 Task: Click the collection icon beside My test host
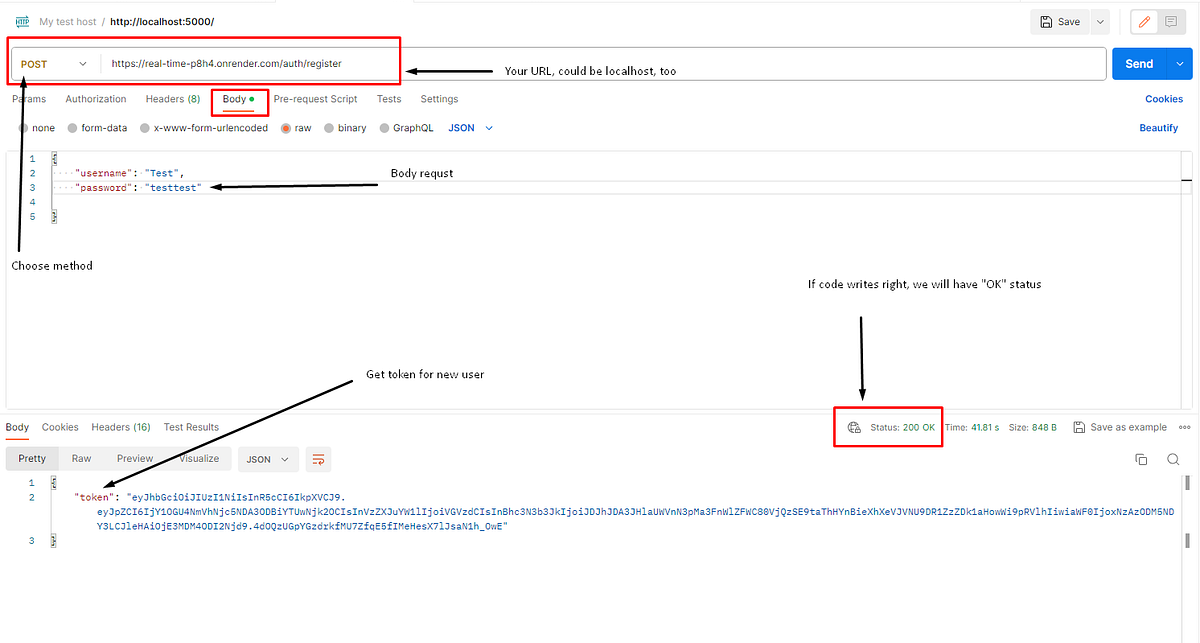tap(22, 21)
